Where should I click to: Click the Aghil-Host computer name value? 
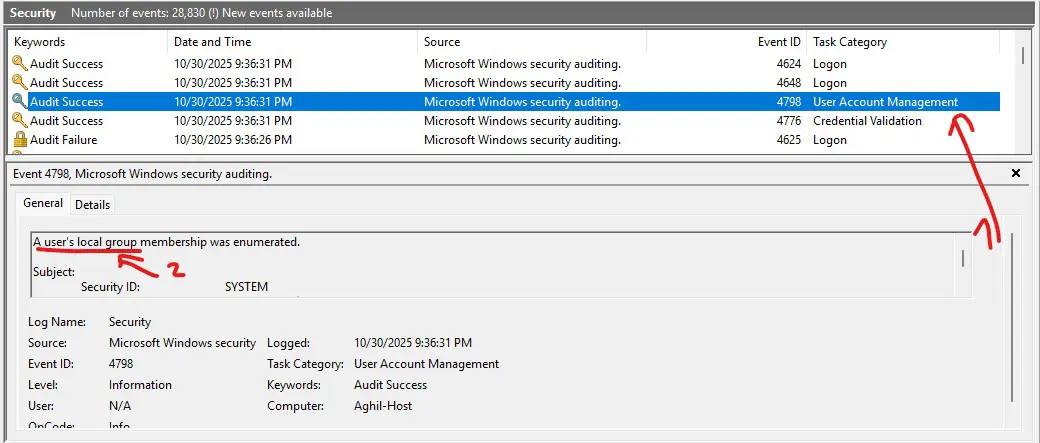click(x=383, y=406)
